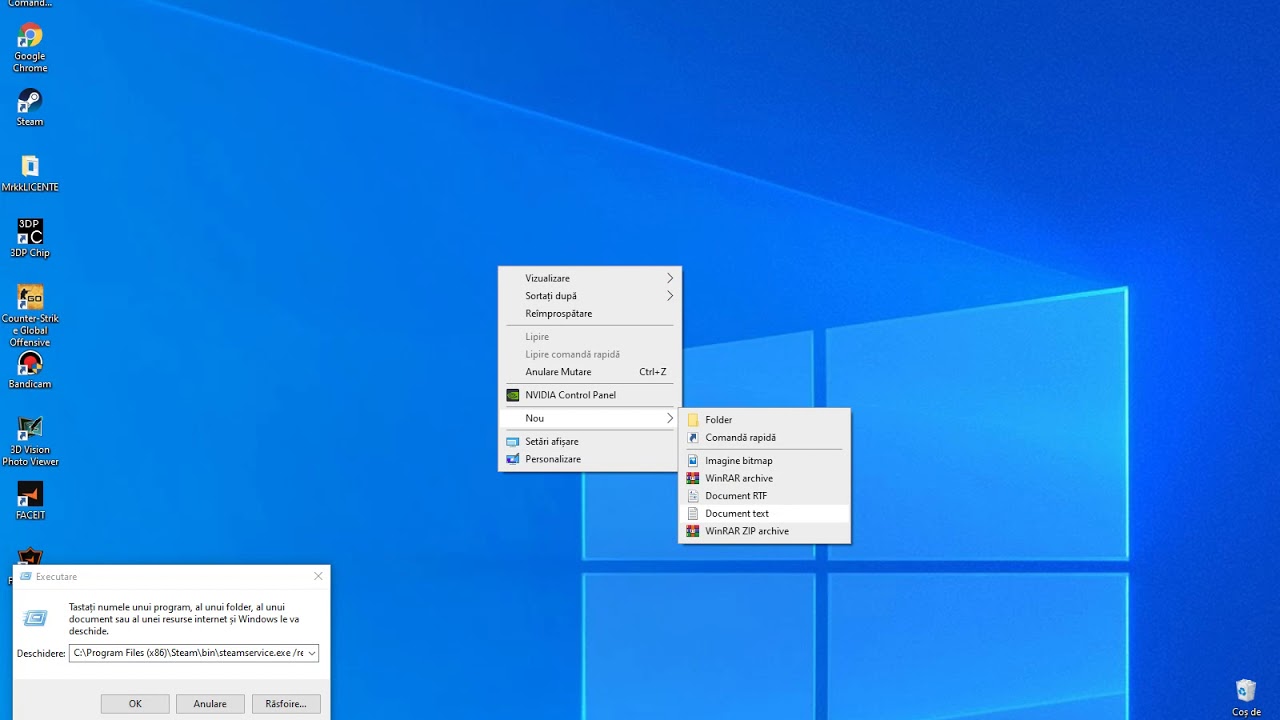Select the 3DP Chip desktop icon
The height and width of the screenshot is (720, 1280).
coord(30,238)
